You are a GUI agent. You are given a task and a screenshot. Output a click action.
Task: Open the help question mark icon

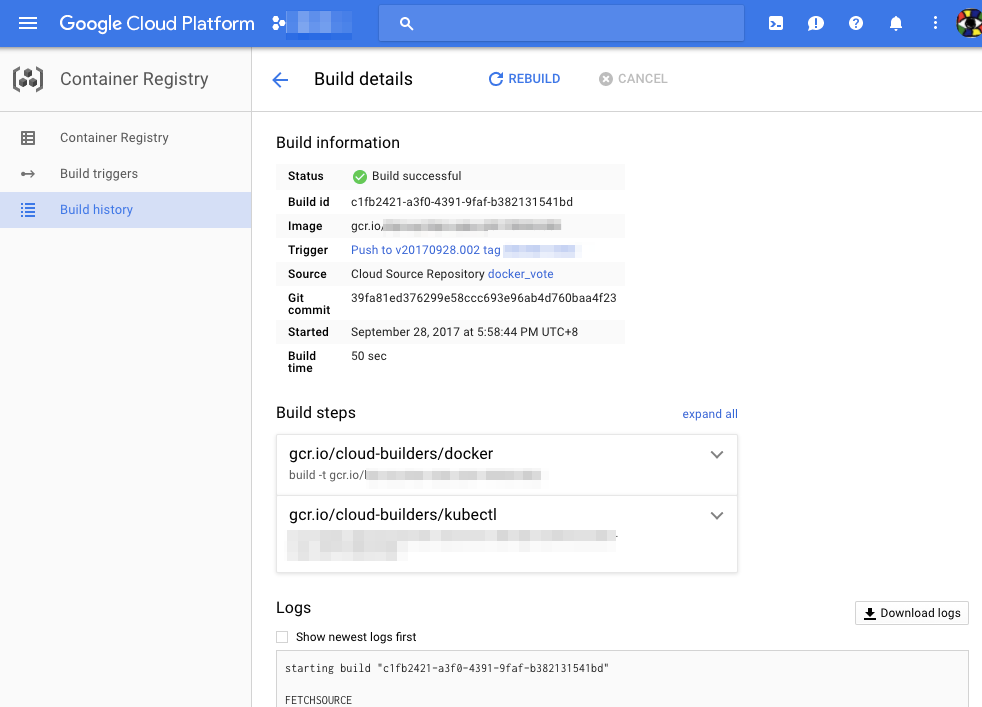pyautogui.click(x=855, y=24)
